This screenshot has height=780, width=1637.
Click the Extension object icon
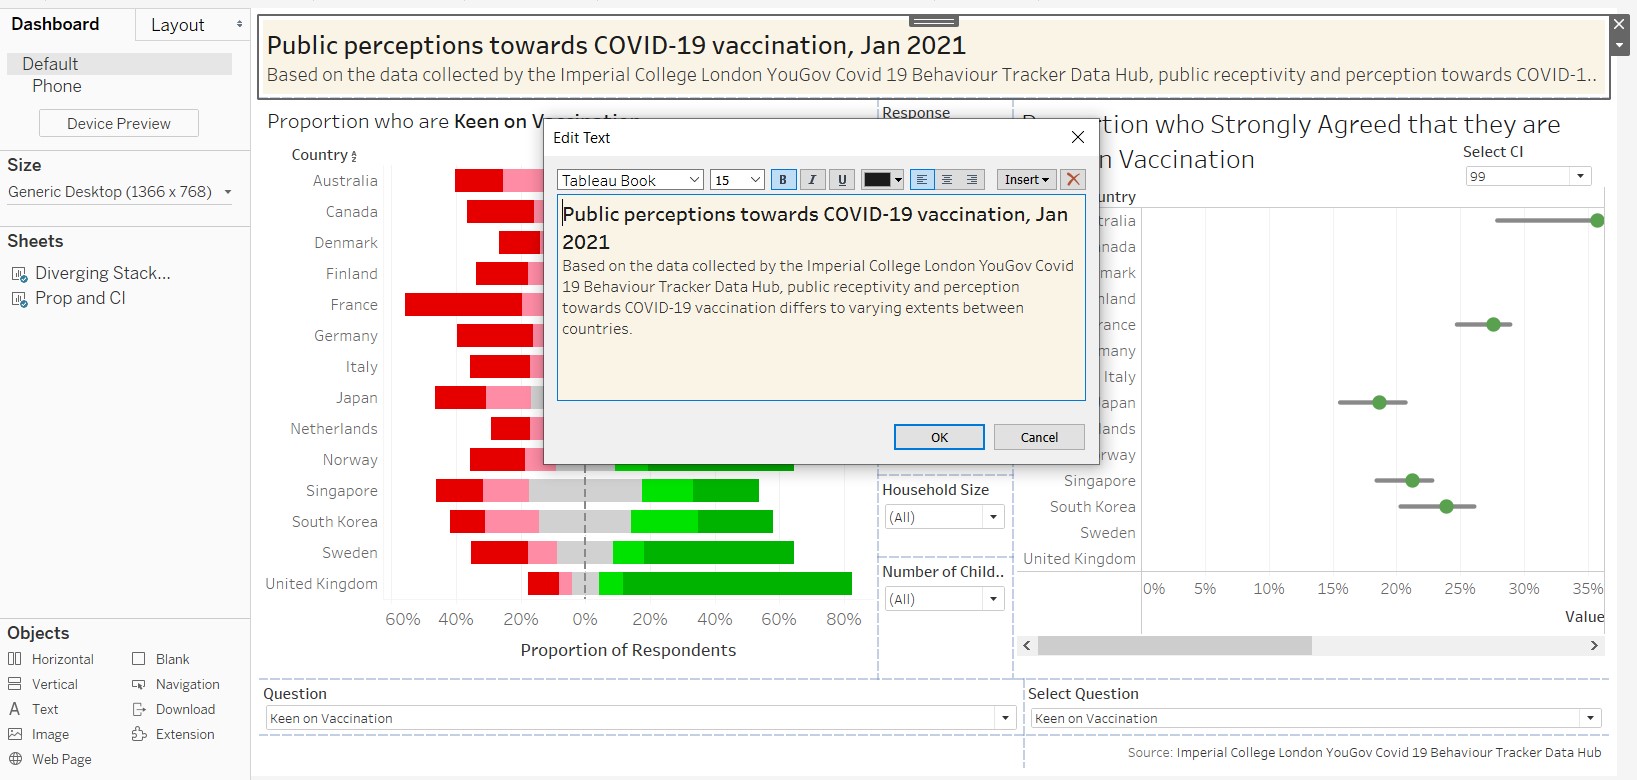point(139,734)
